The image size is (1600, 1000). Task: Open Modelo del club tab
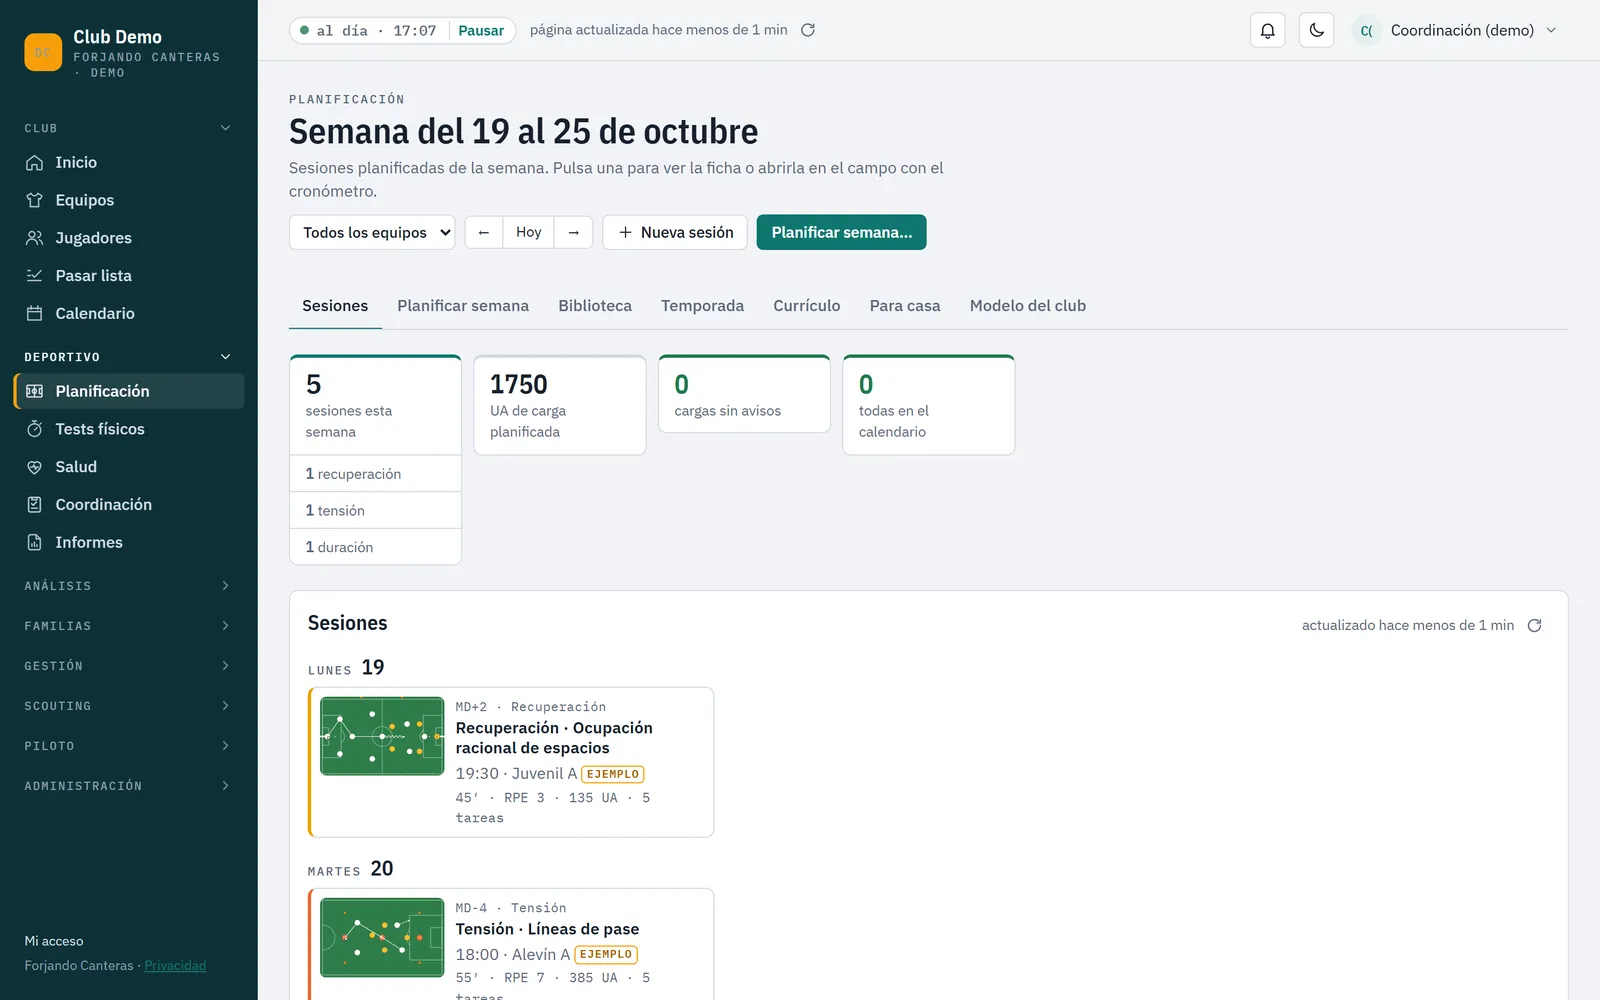[1028, 306]
